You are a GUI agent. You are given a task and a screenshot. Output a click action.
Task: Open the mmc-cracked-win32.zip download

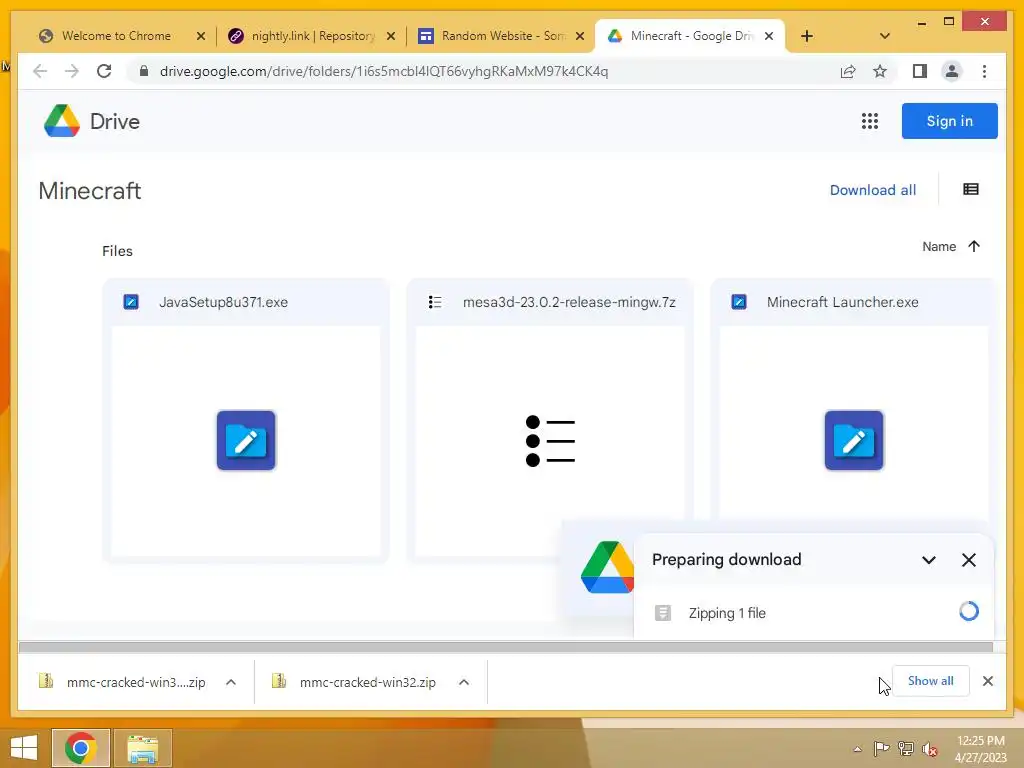tap(367, 682)
